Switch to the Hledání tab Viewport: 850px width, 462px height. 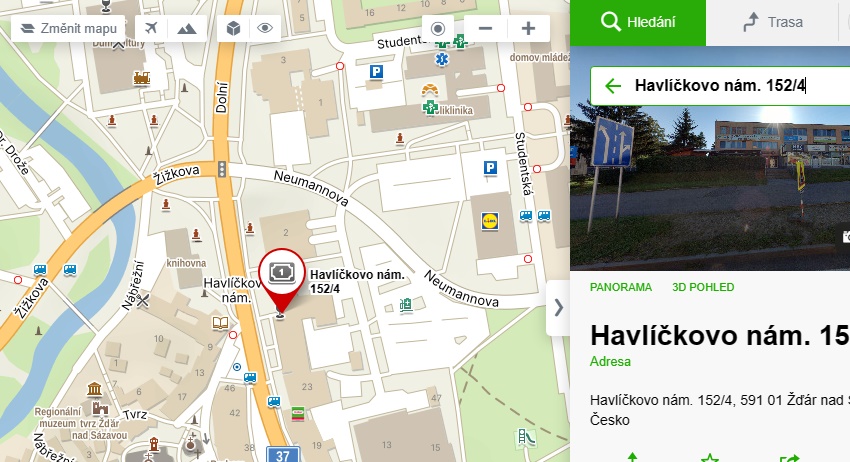[638, 22]
